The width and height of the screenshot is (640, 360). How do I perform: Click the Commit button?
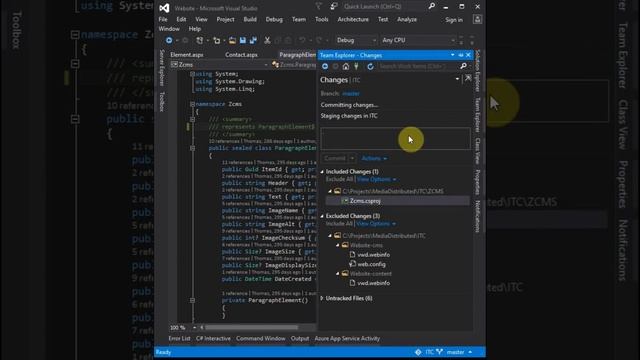pyautogui.click(x=335, y=158)
